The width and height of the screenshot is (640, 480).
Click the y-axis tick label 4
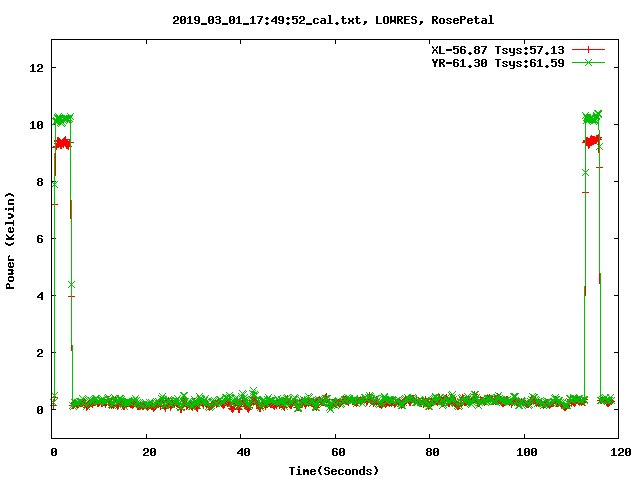coord(40,296)
